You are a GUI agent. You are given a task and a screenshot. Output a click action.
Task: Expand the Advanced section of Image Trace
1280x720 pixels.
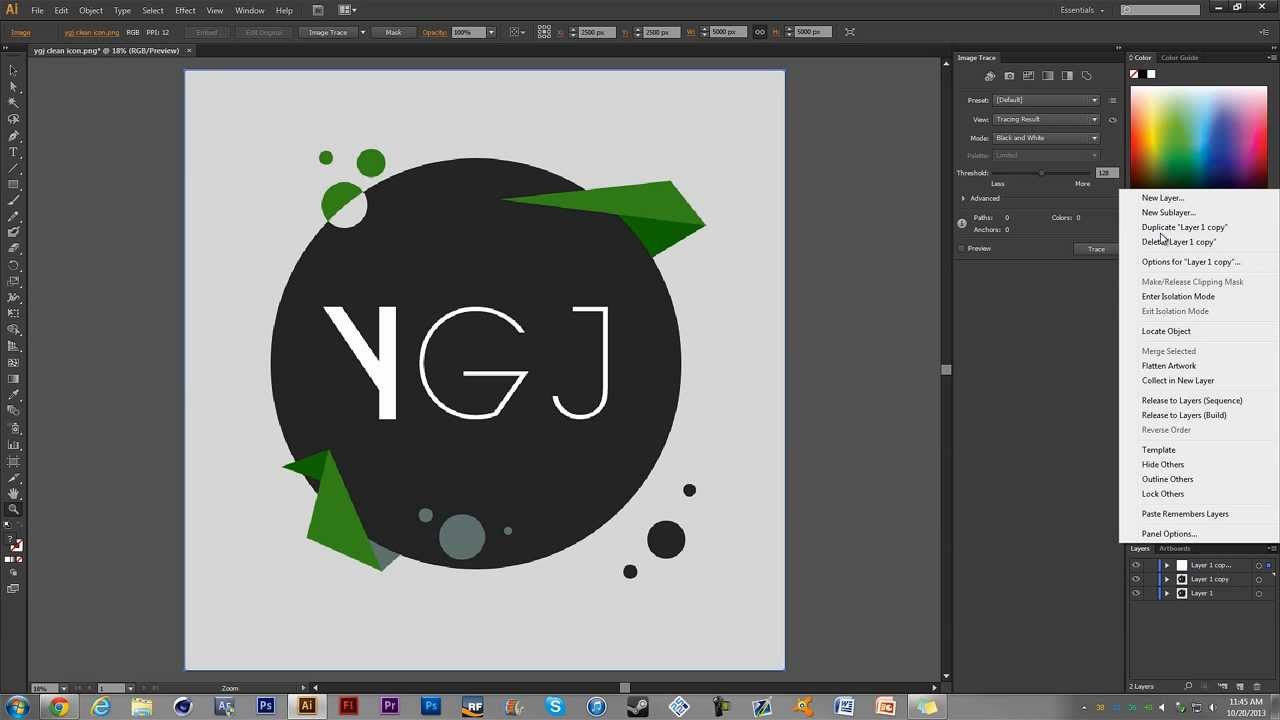pyautogui.click(x=963, y=198)
